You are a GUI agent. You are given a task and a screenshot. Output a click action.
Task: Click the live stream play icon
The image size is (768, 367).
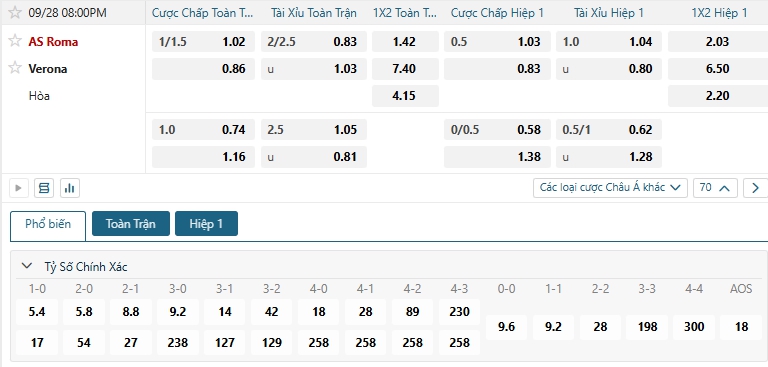(19, 188)
